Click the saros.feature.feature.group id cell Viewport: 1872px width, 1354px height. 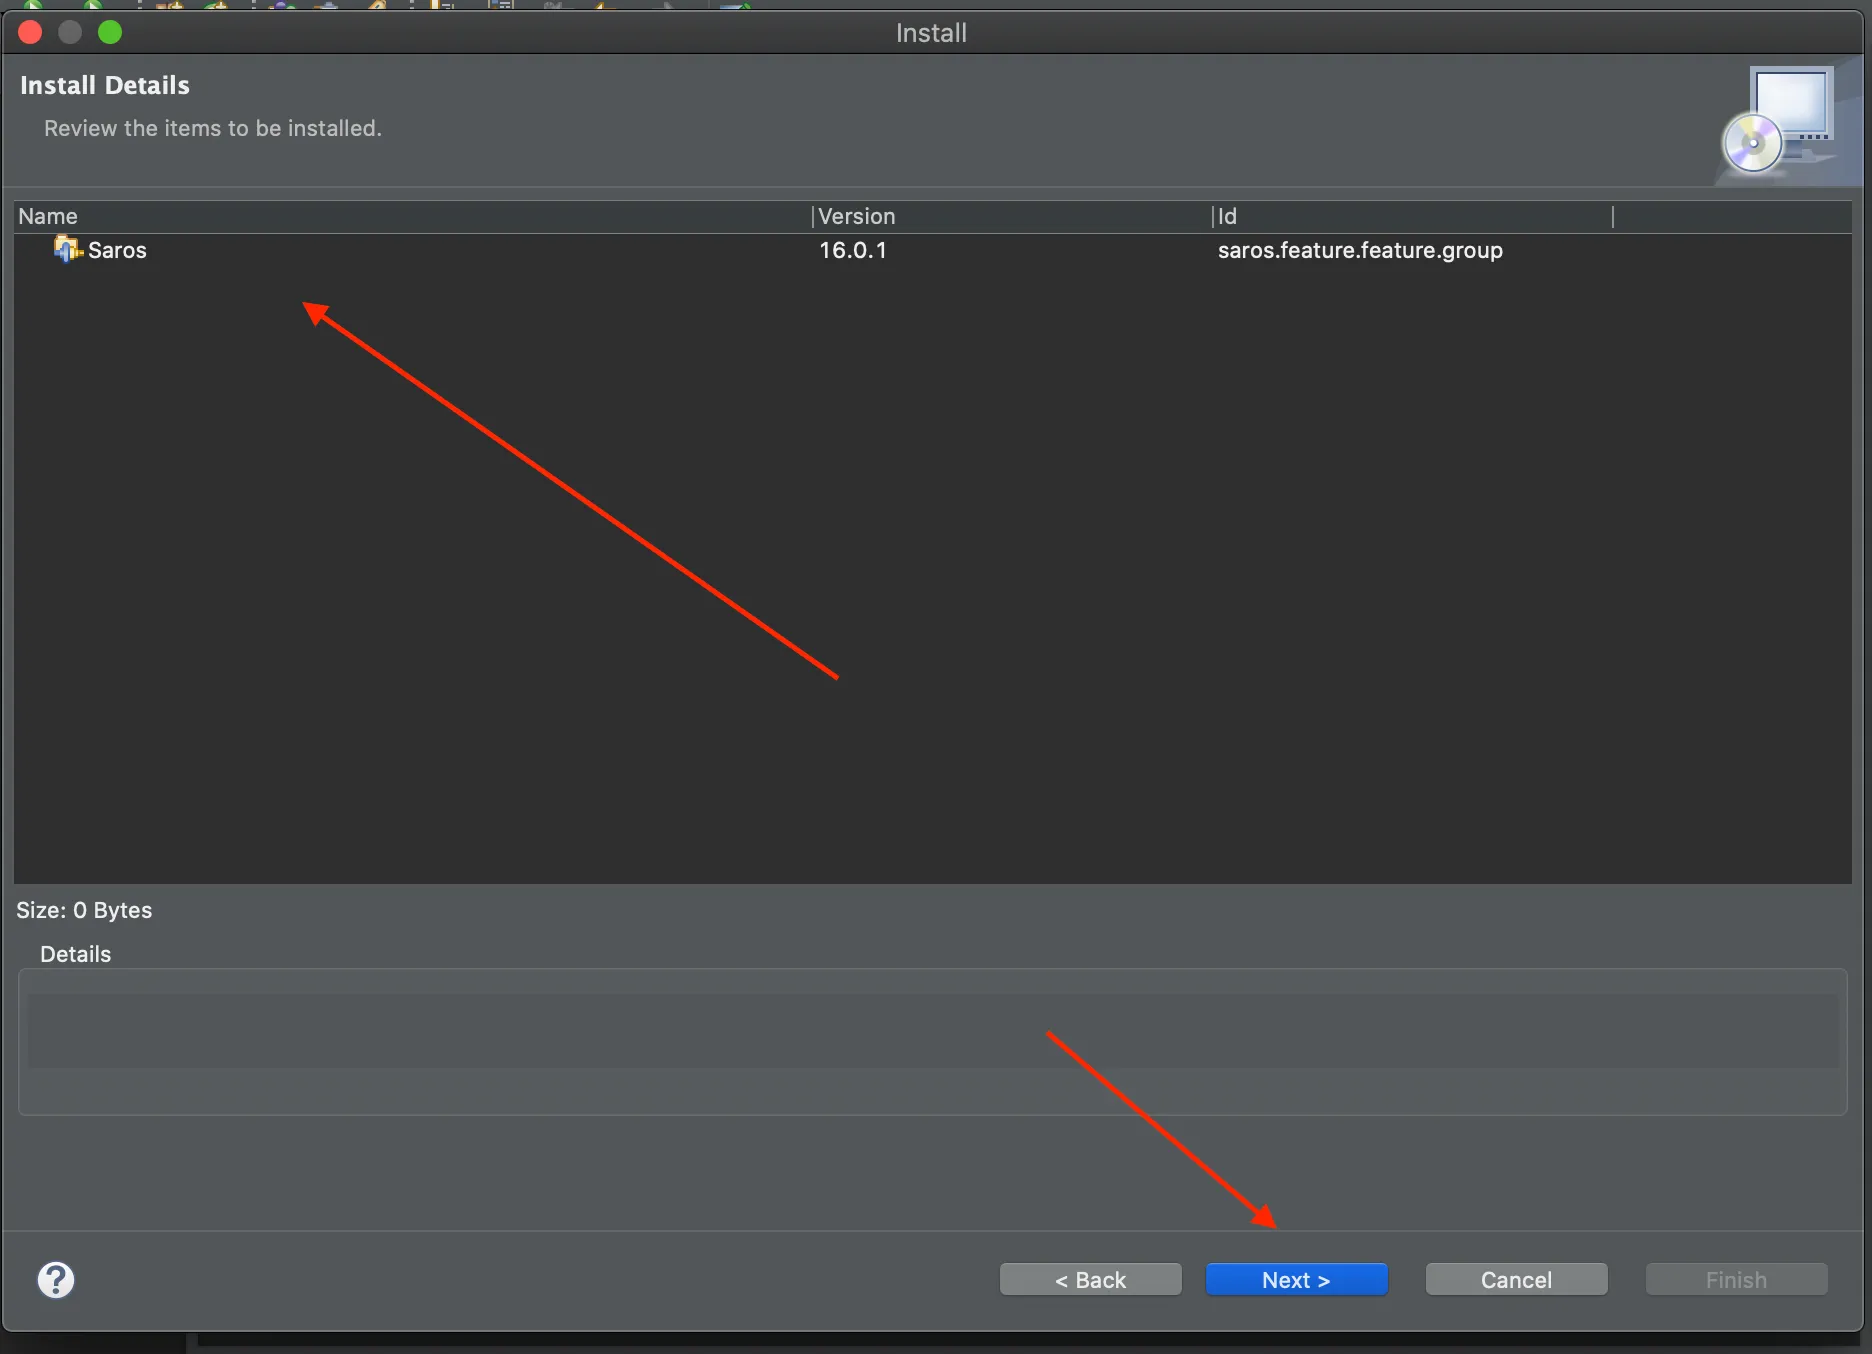pos(1360,251)
